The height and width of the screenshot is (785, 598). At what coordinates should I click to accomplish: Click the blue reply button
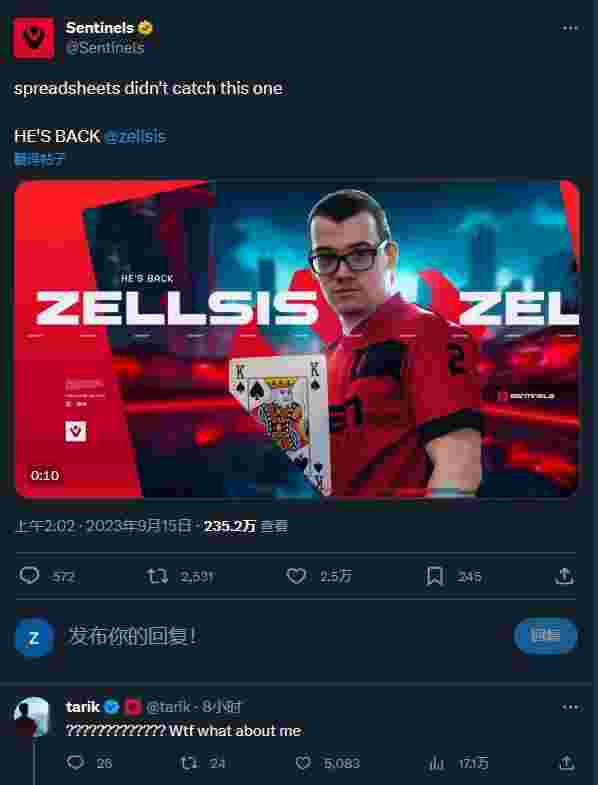pyautogui.click(x=545, y=636)
